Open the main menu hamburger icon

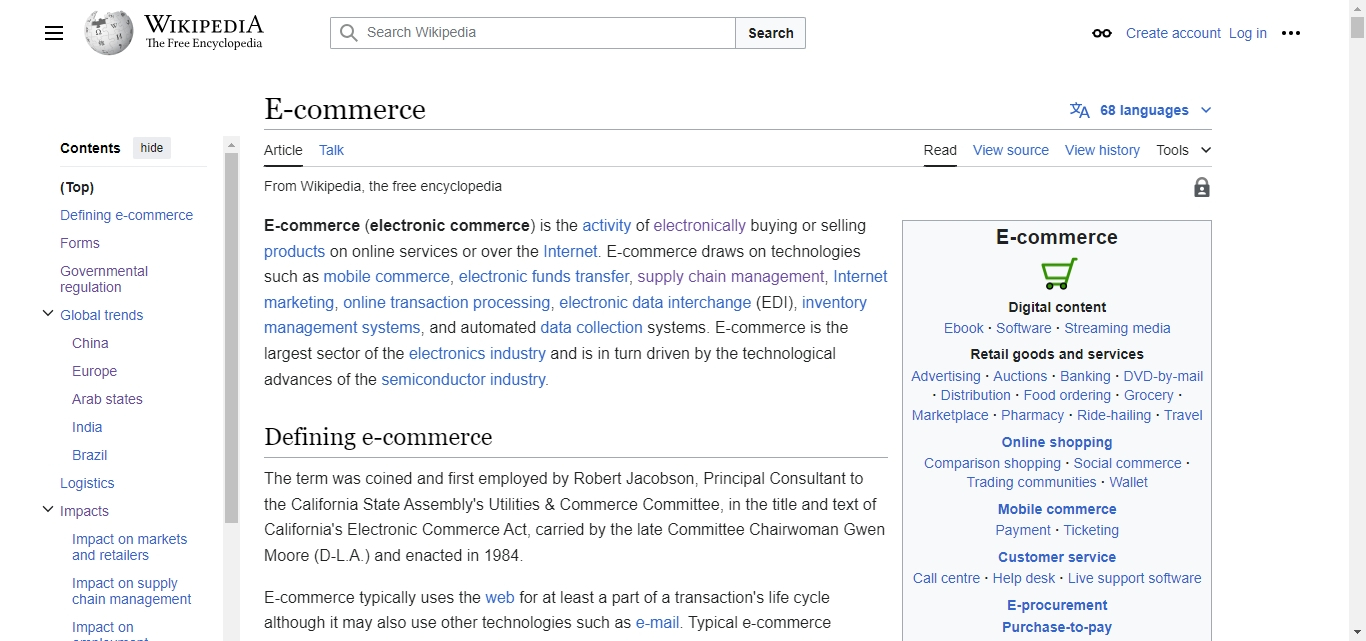(x=54, y=33)
